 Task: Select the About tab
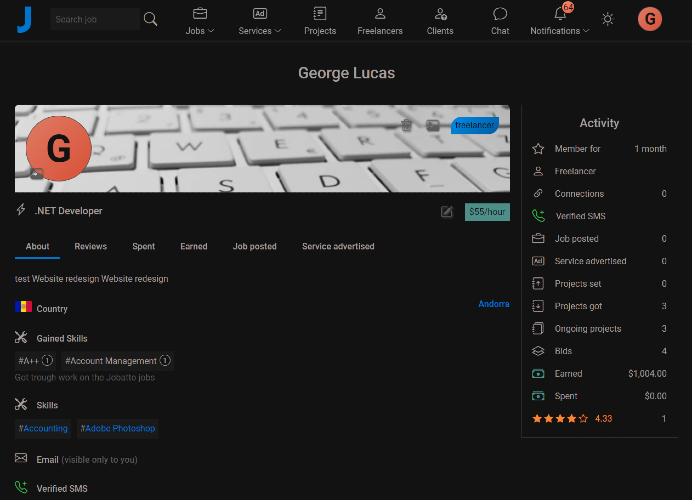tap(38, 246)
